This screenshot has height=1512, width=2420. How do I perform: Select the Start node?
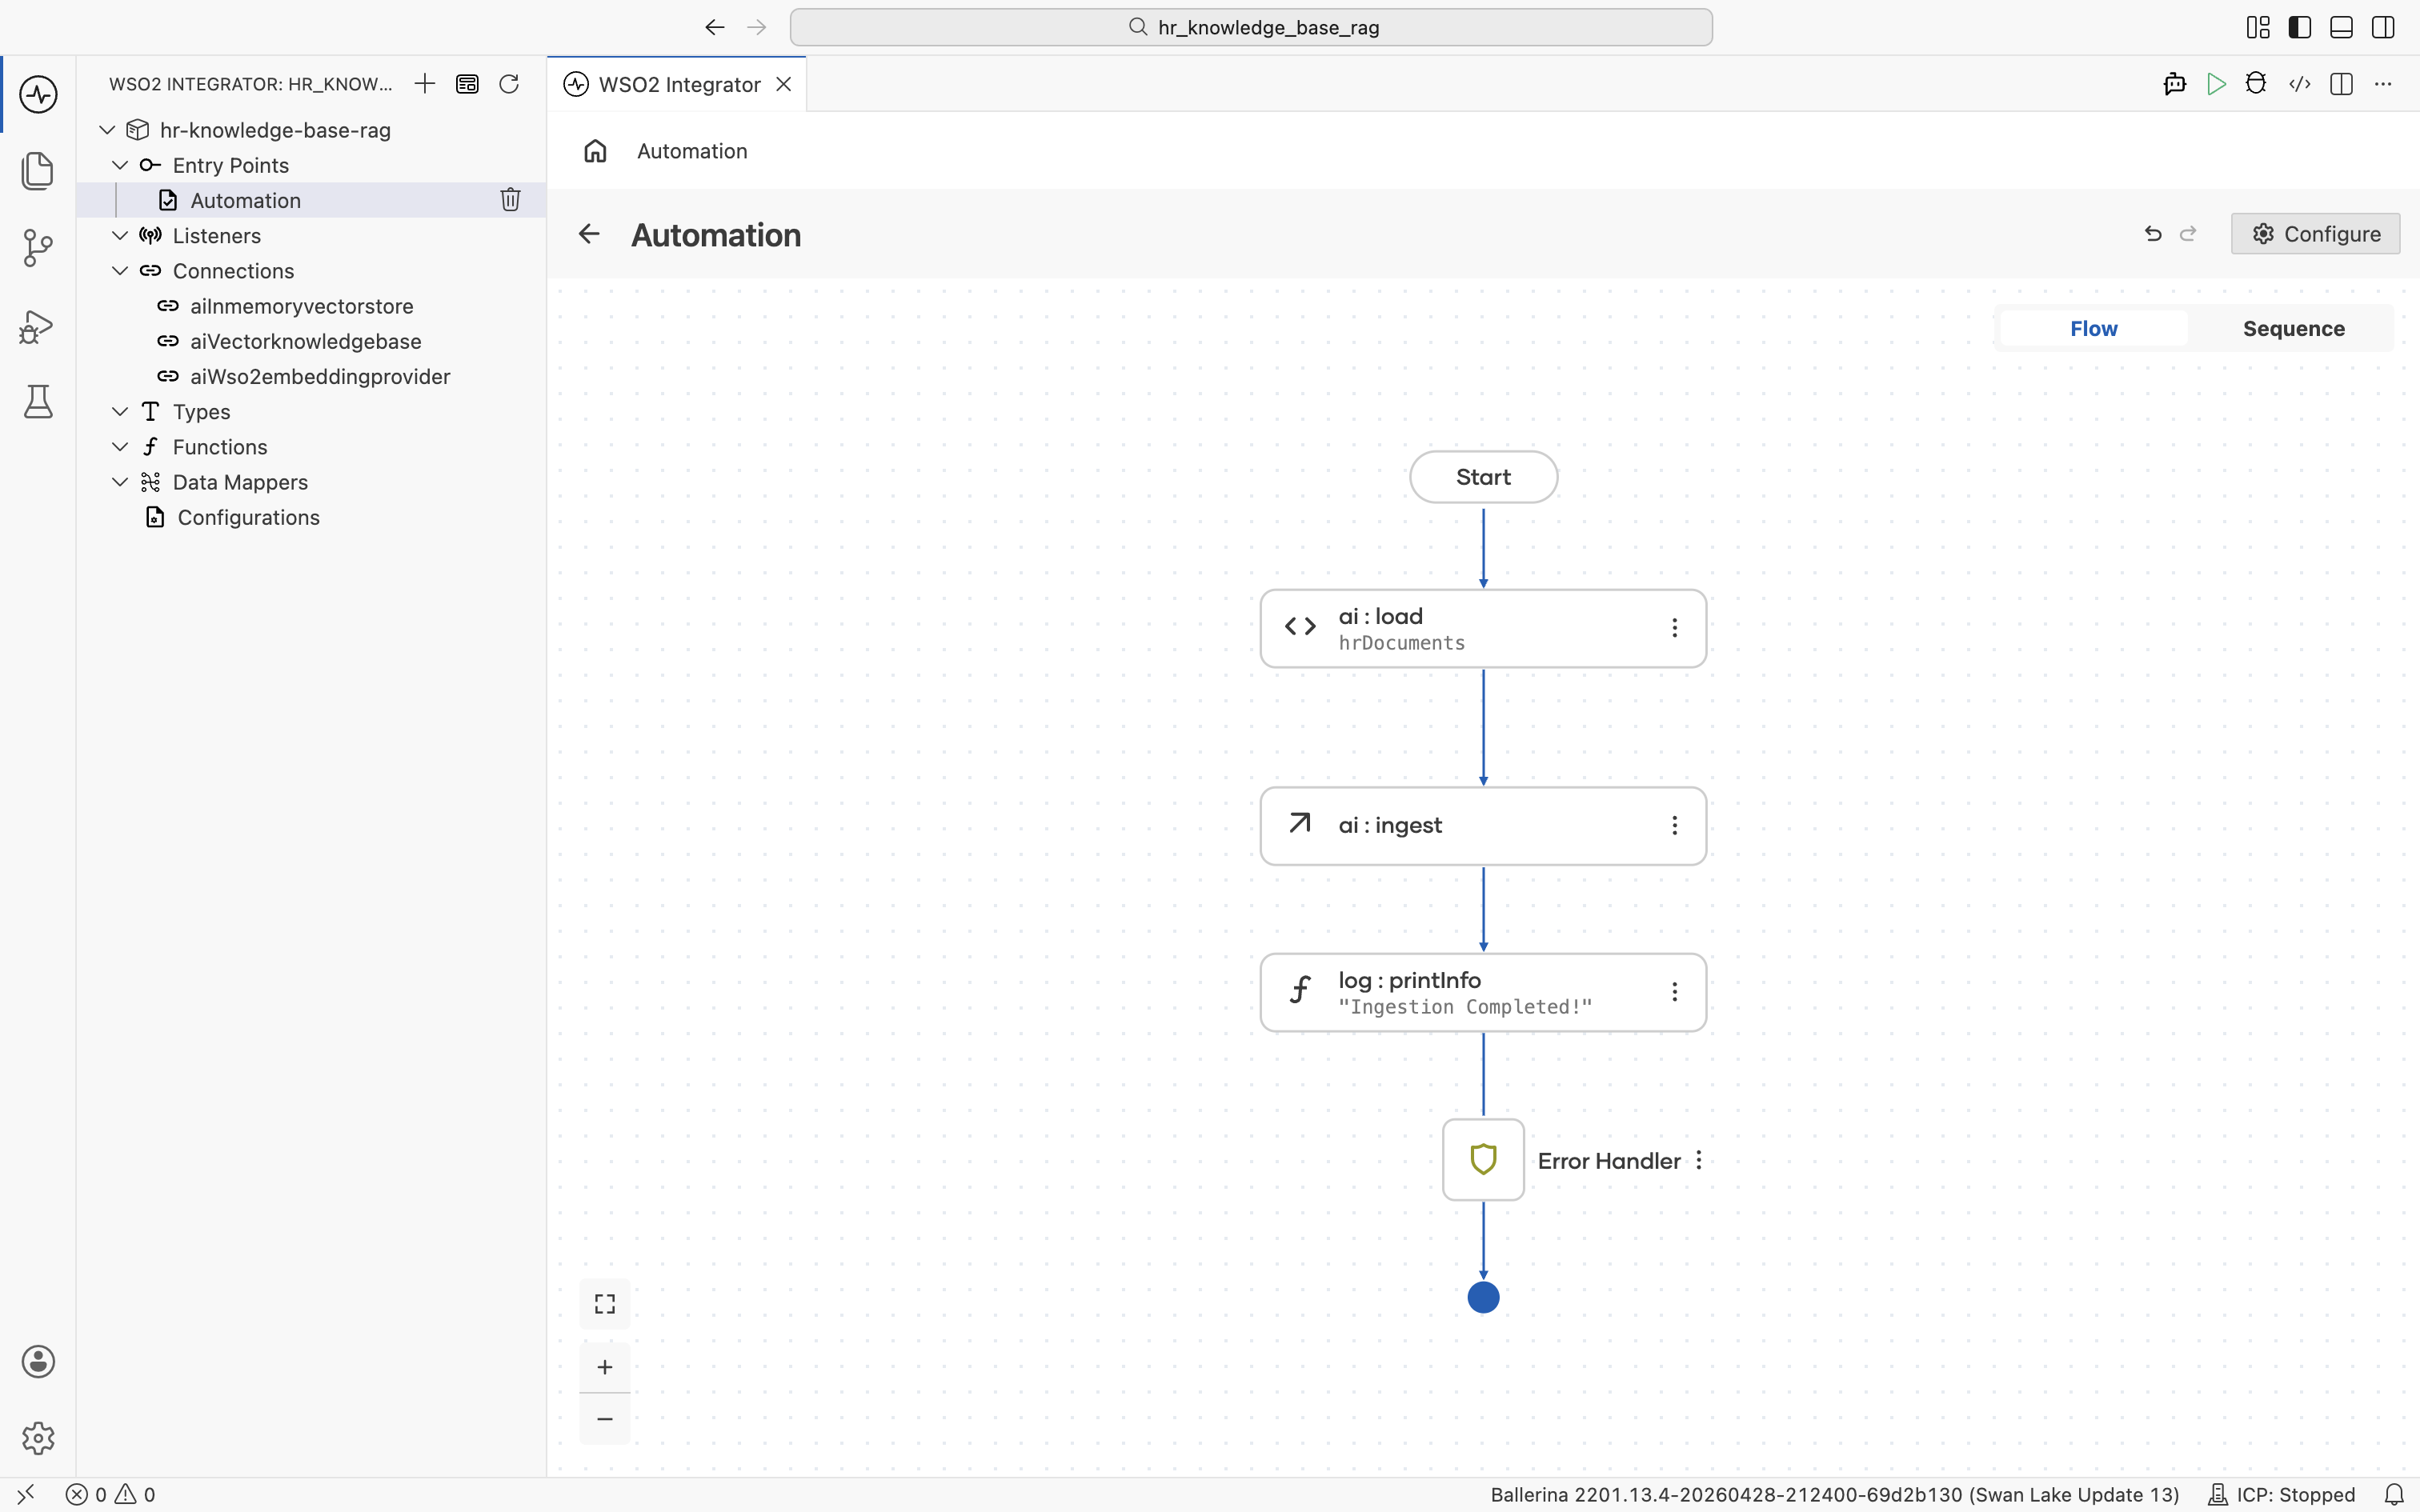1483,477
